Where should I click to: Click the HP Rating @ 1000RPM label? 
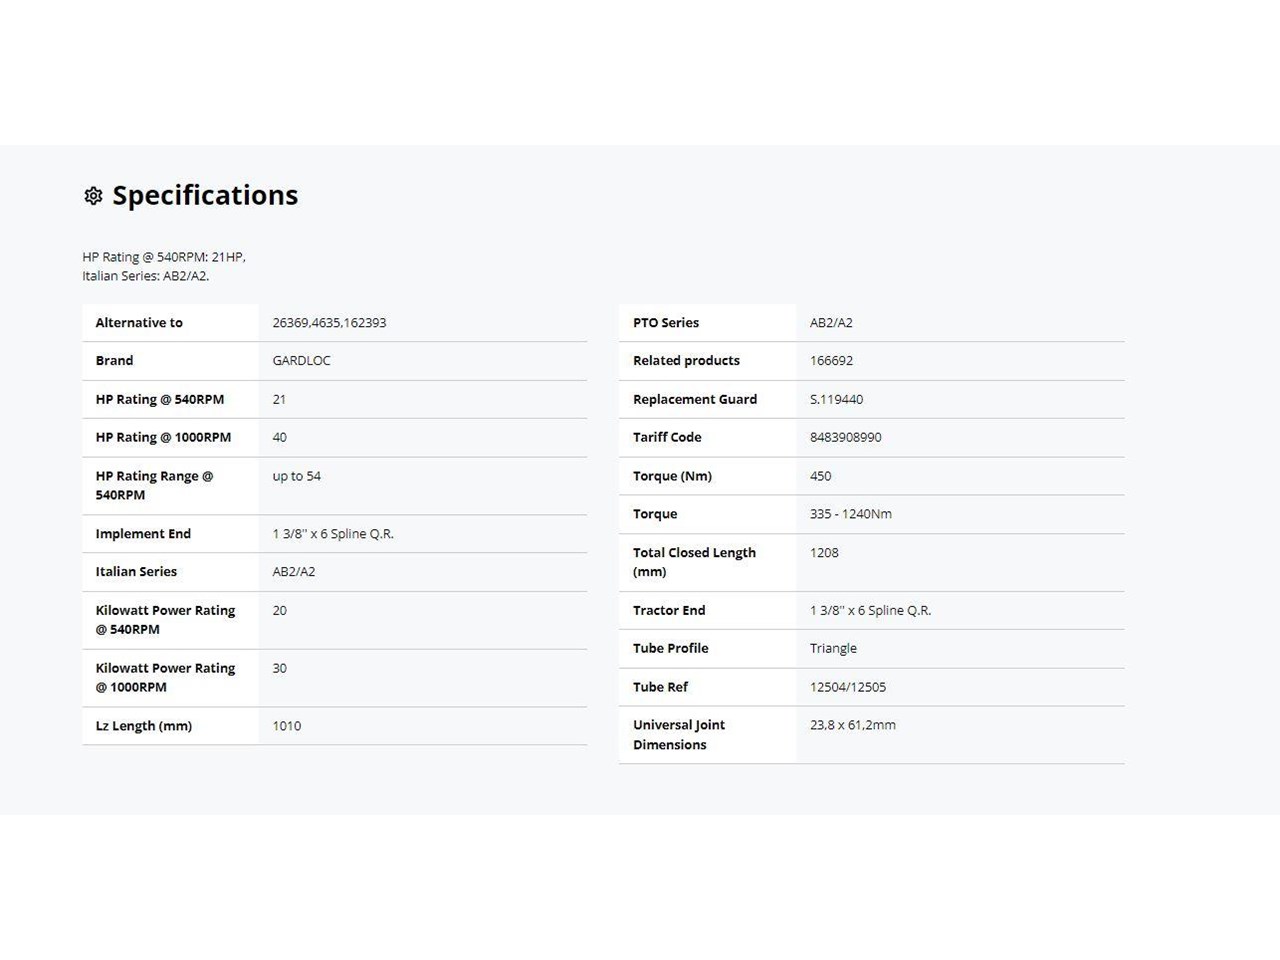point(163,437)
